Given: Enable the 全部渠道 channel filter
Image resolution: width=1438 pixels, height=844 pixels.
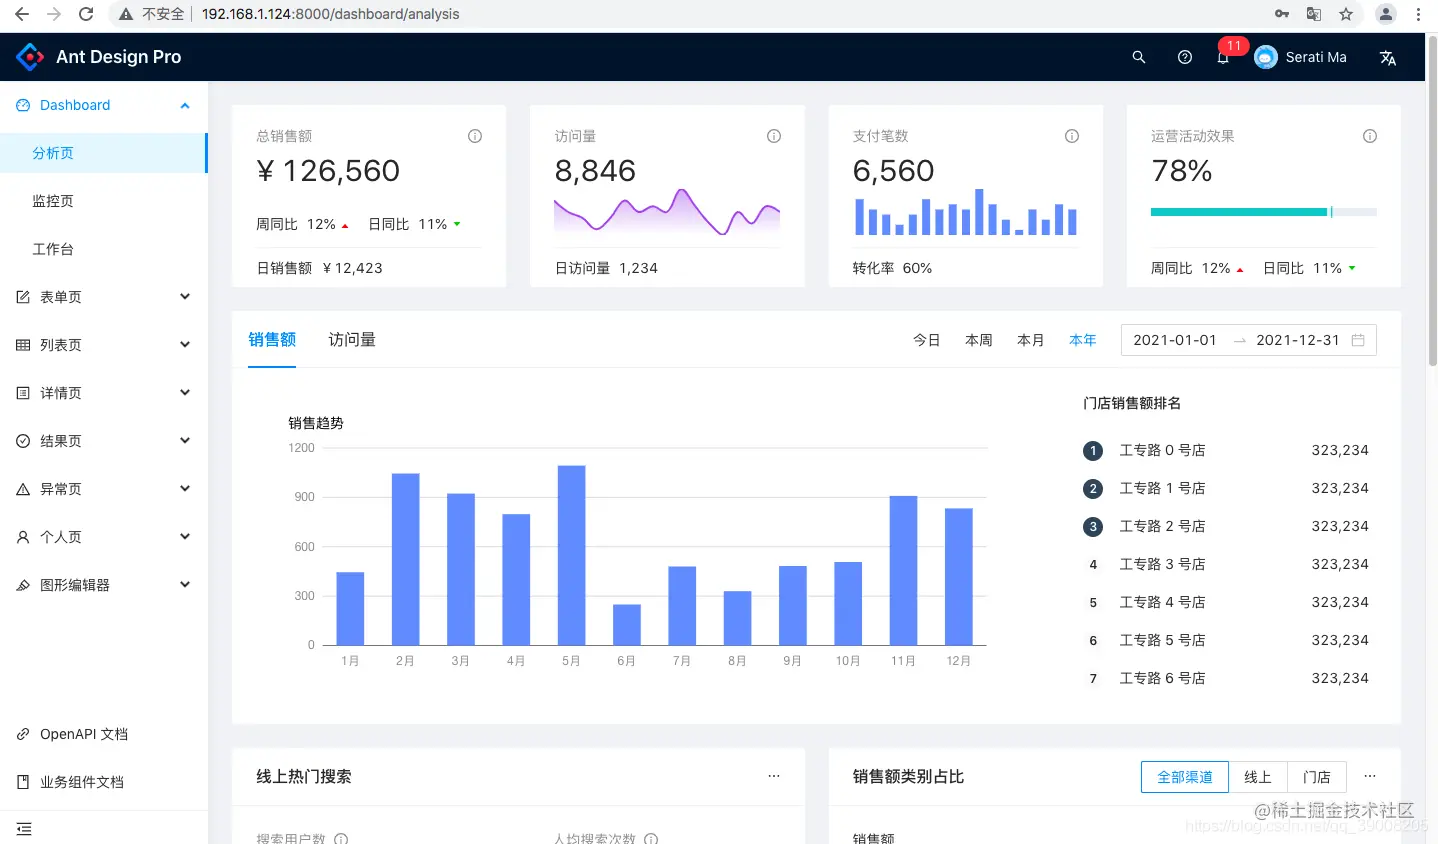Looking at the screenshot, I should [x=1184, y=777].
